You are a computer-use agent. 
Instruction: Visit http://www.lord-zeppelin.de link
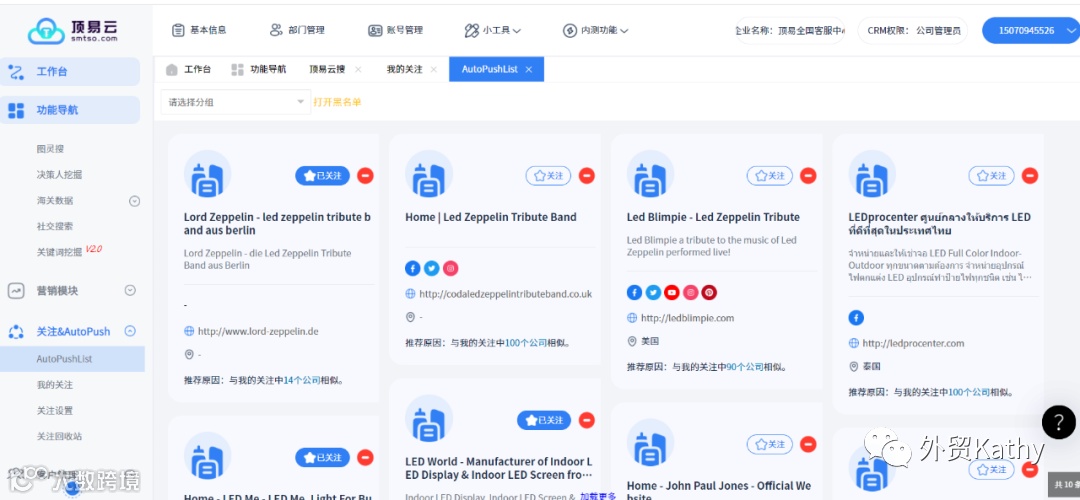click(258, 331)
